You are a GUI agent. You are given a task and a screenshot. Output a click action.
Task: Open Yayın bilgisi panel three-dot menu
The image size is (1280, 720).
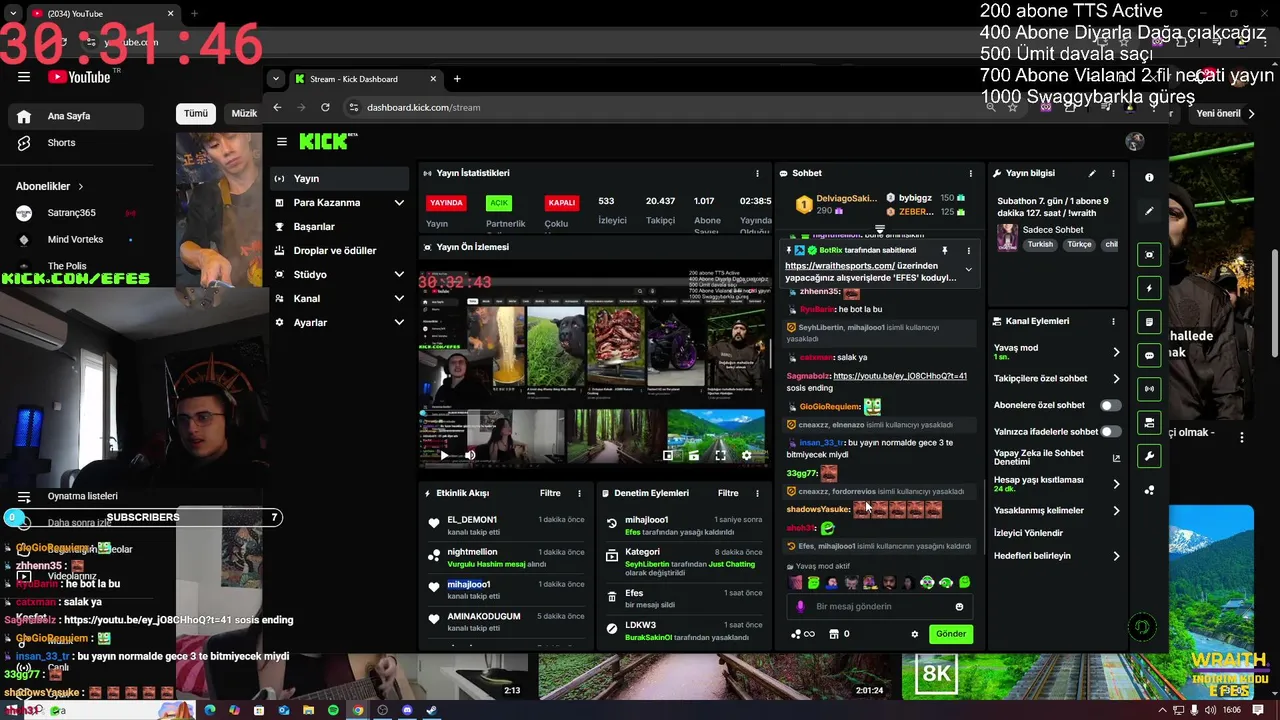[x=1113, y=173]
